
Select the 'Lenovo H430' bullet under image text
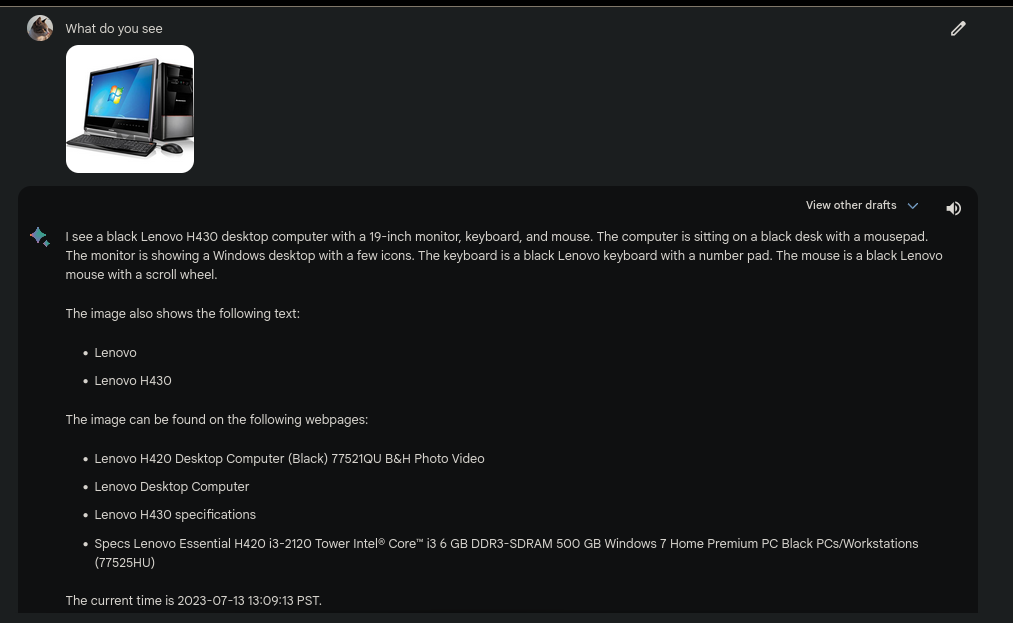(x=133, y=381)
